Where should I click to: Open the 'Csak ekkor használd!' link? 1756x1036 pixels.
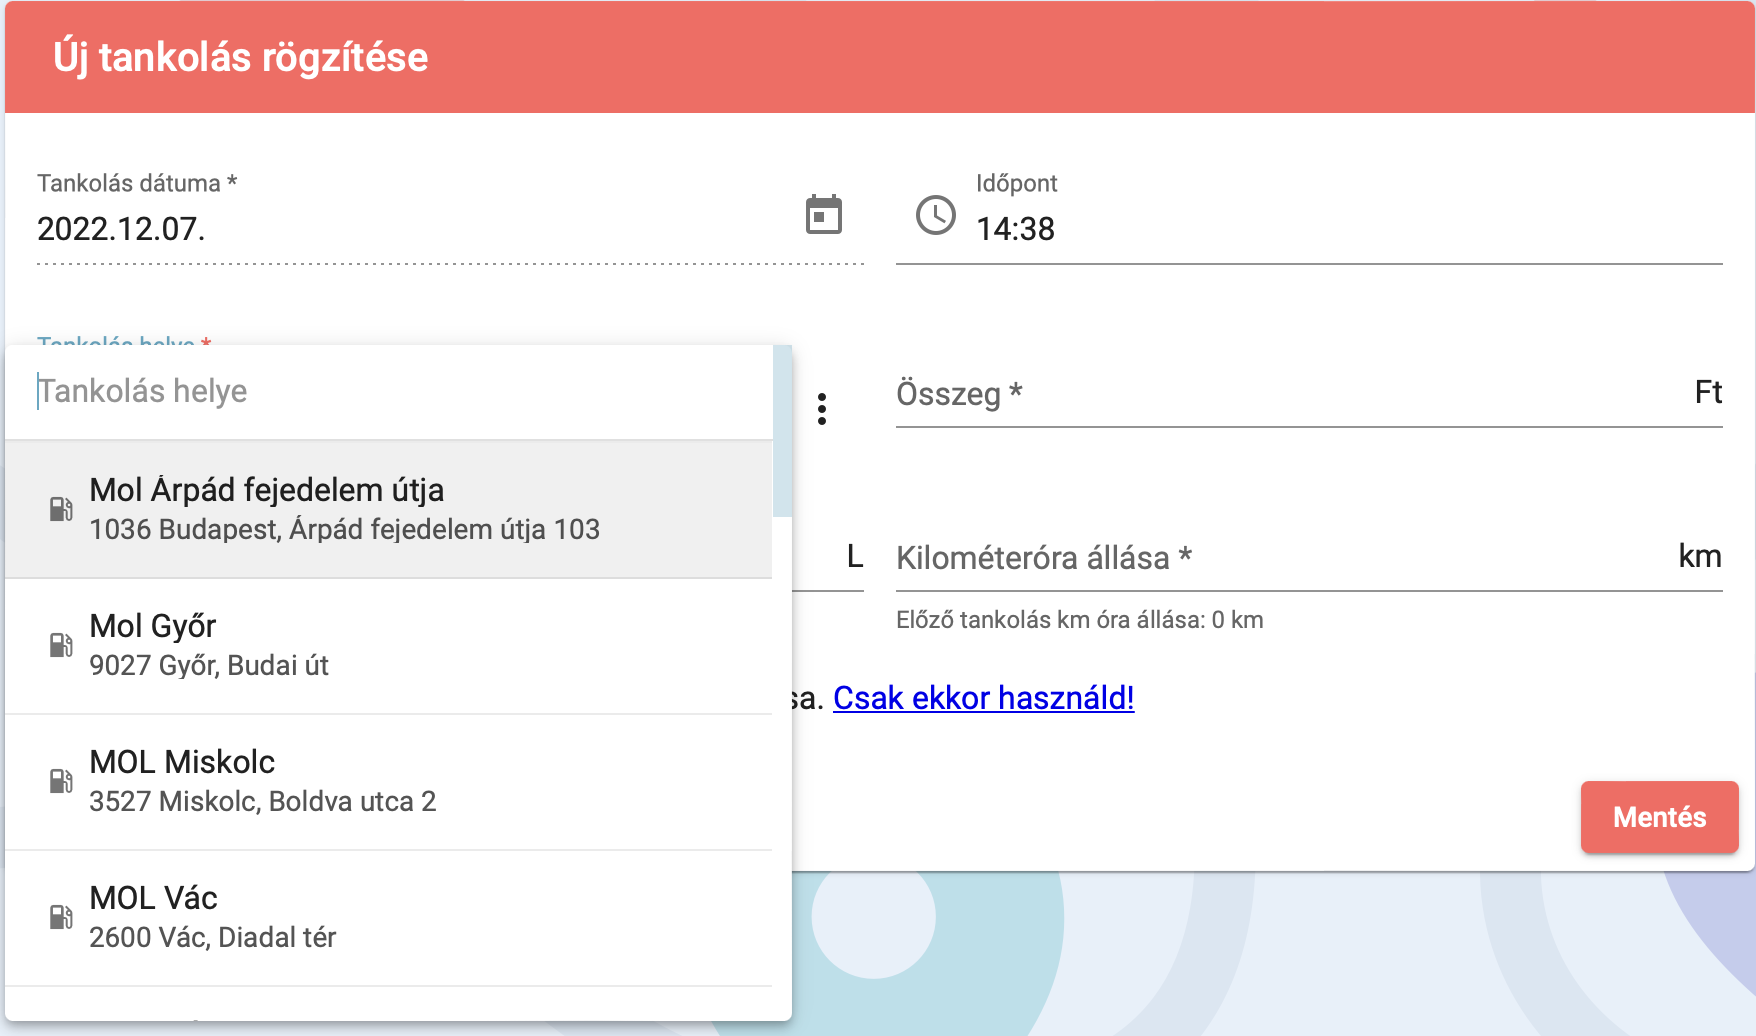(x=984, y=697)
